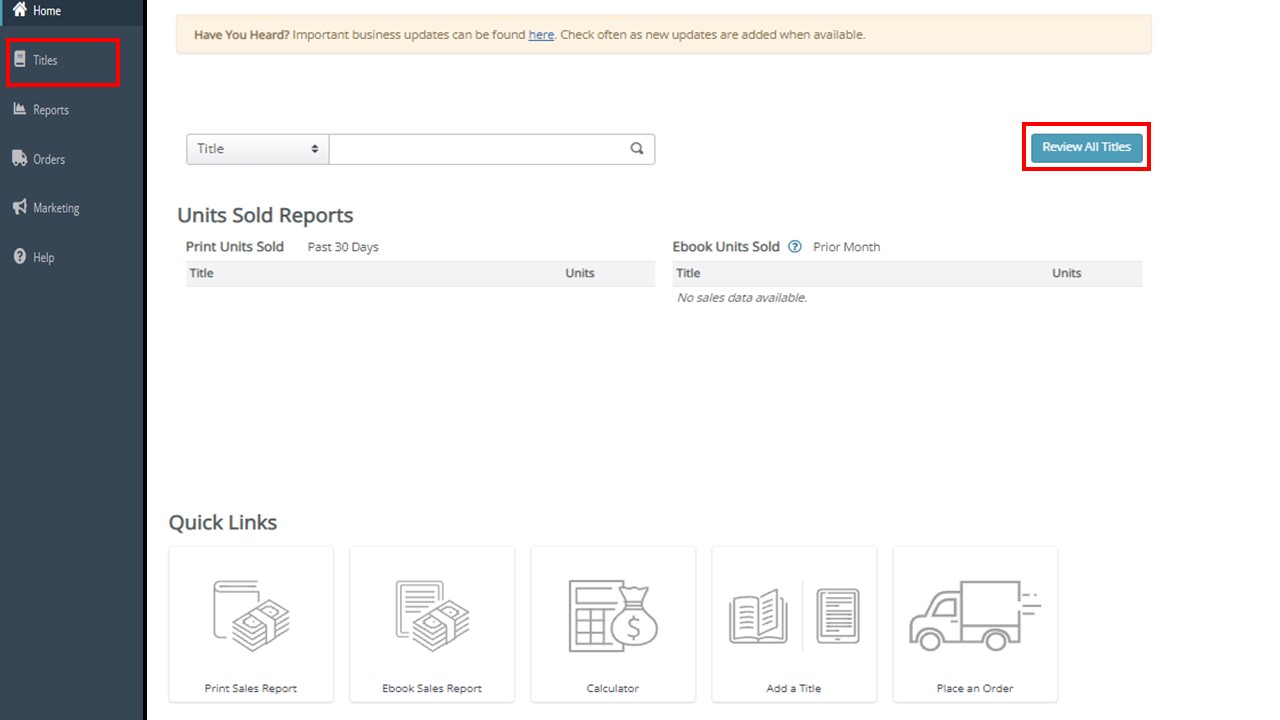The width and height of the screenshot is (1280, 720).
Task: Click the Titles book icon
Action: (x=20, y=60)
